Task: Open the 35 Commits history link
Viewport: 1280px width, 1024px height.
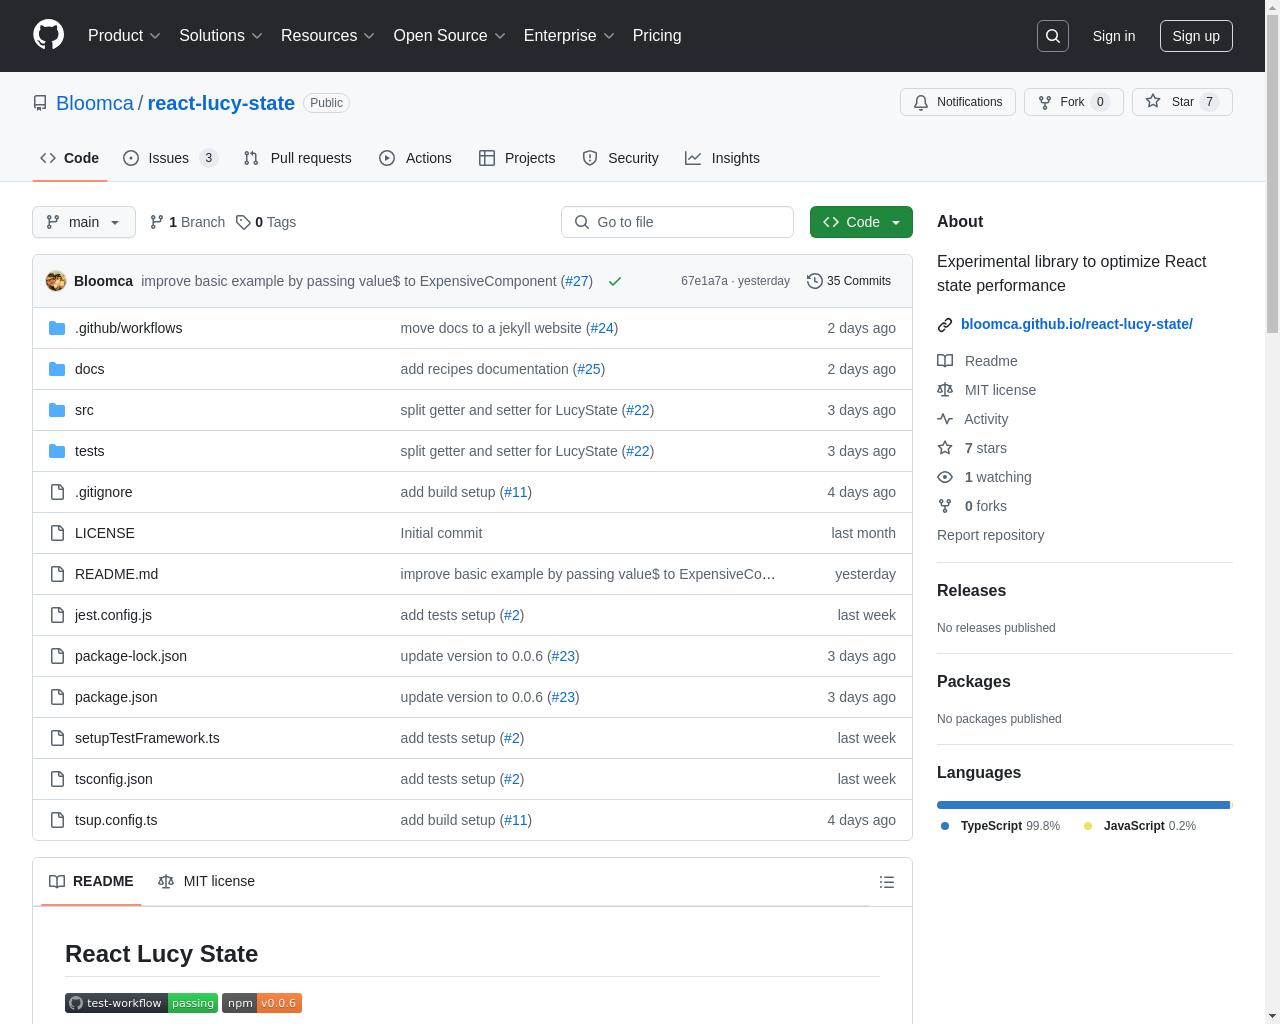Action: [849, 281]
